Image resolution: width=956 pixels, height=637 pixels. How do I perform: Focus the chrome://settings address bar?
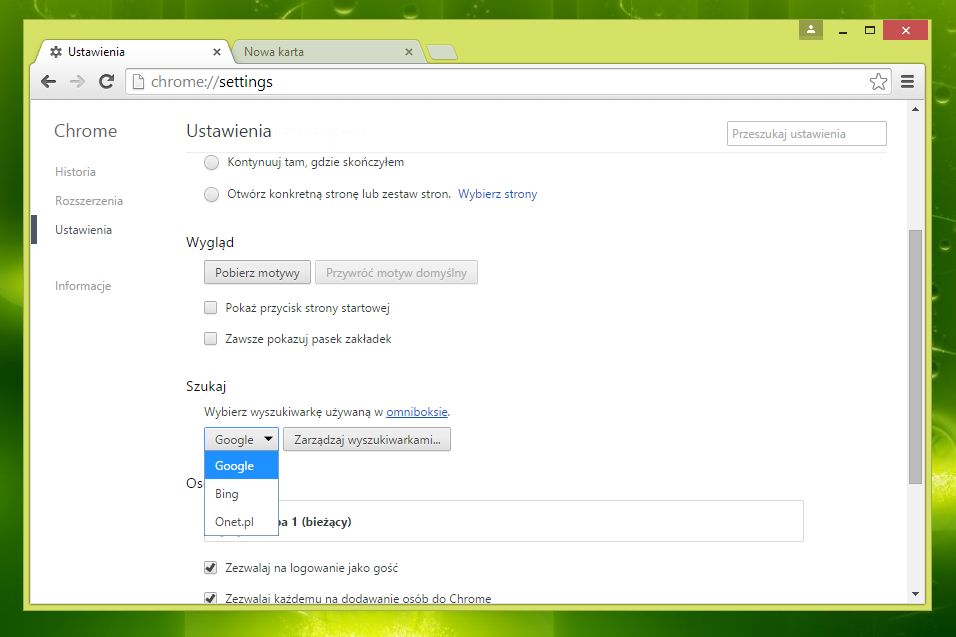click(x=508, y=82)
